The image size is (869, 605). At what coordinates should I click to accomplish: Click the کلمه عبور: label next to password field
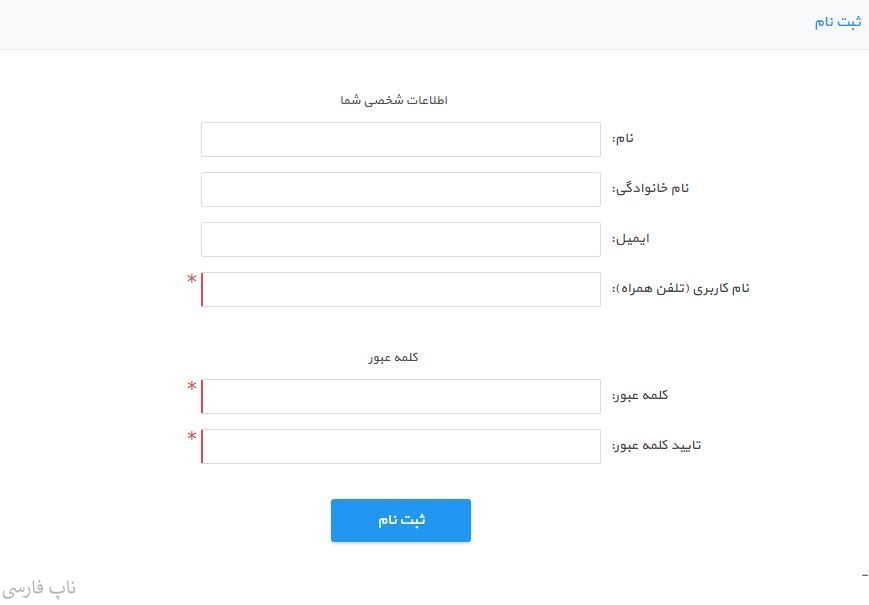point(640,396)
